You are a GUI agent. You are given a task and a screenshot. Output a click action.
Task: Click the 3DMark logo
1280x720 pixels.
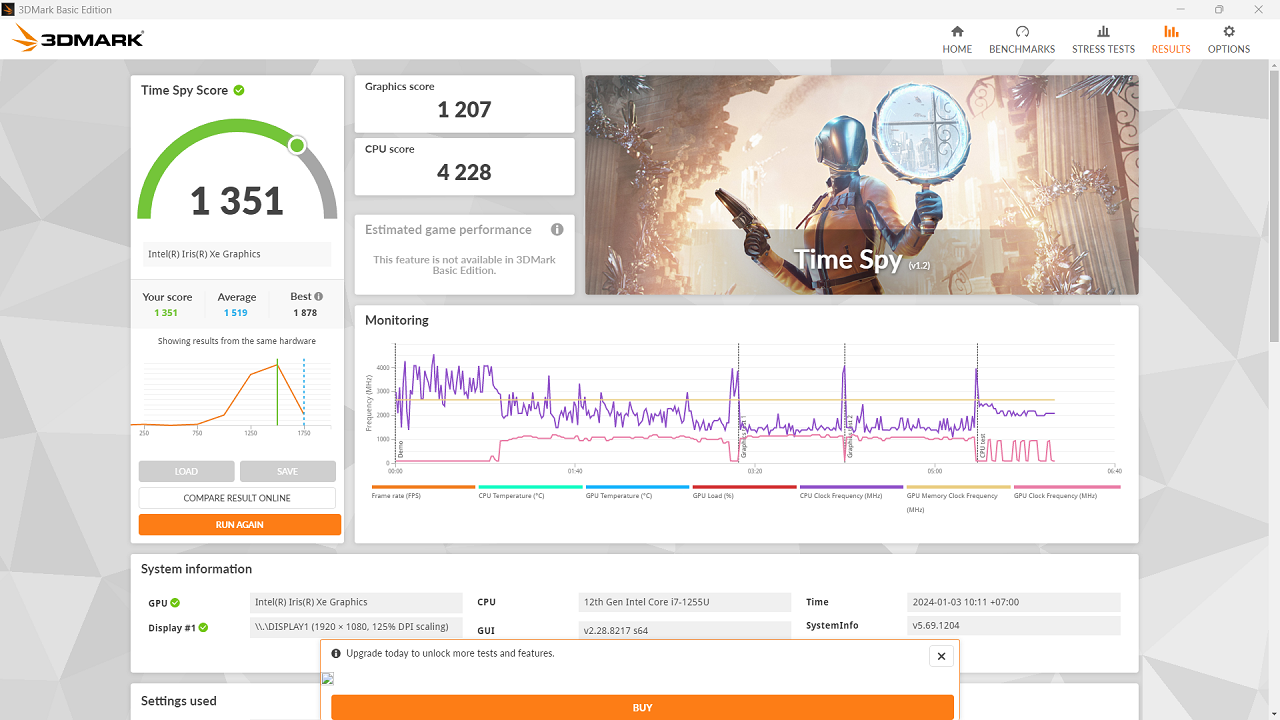coord(76,38)
